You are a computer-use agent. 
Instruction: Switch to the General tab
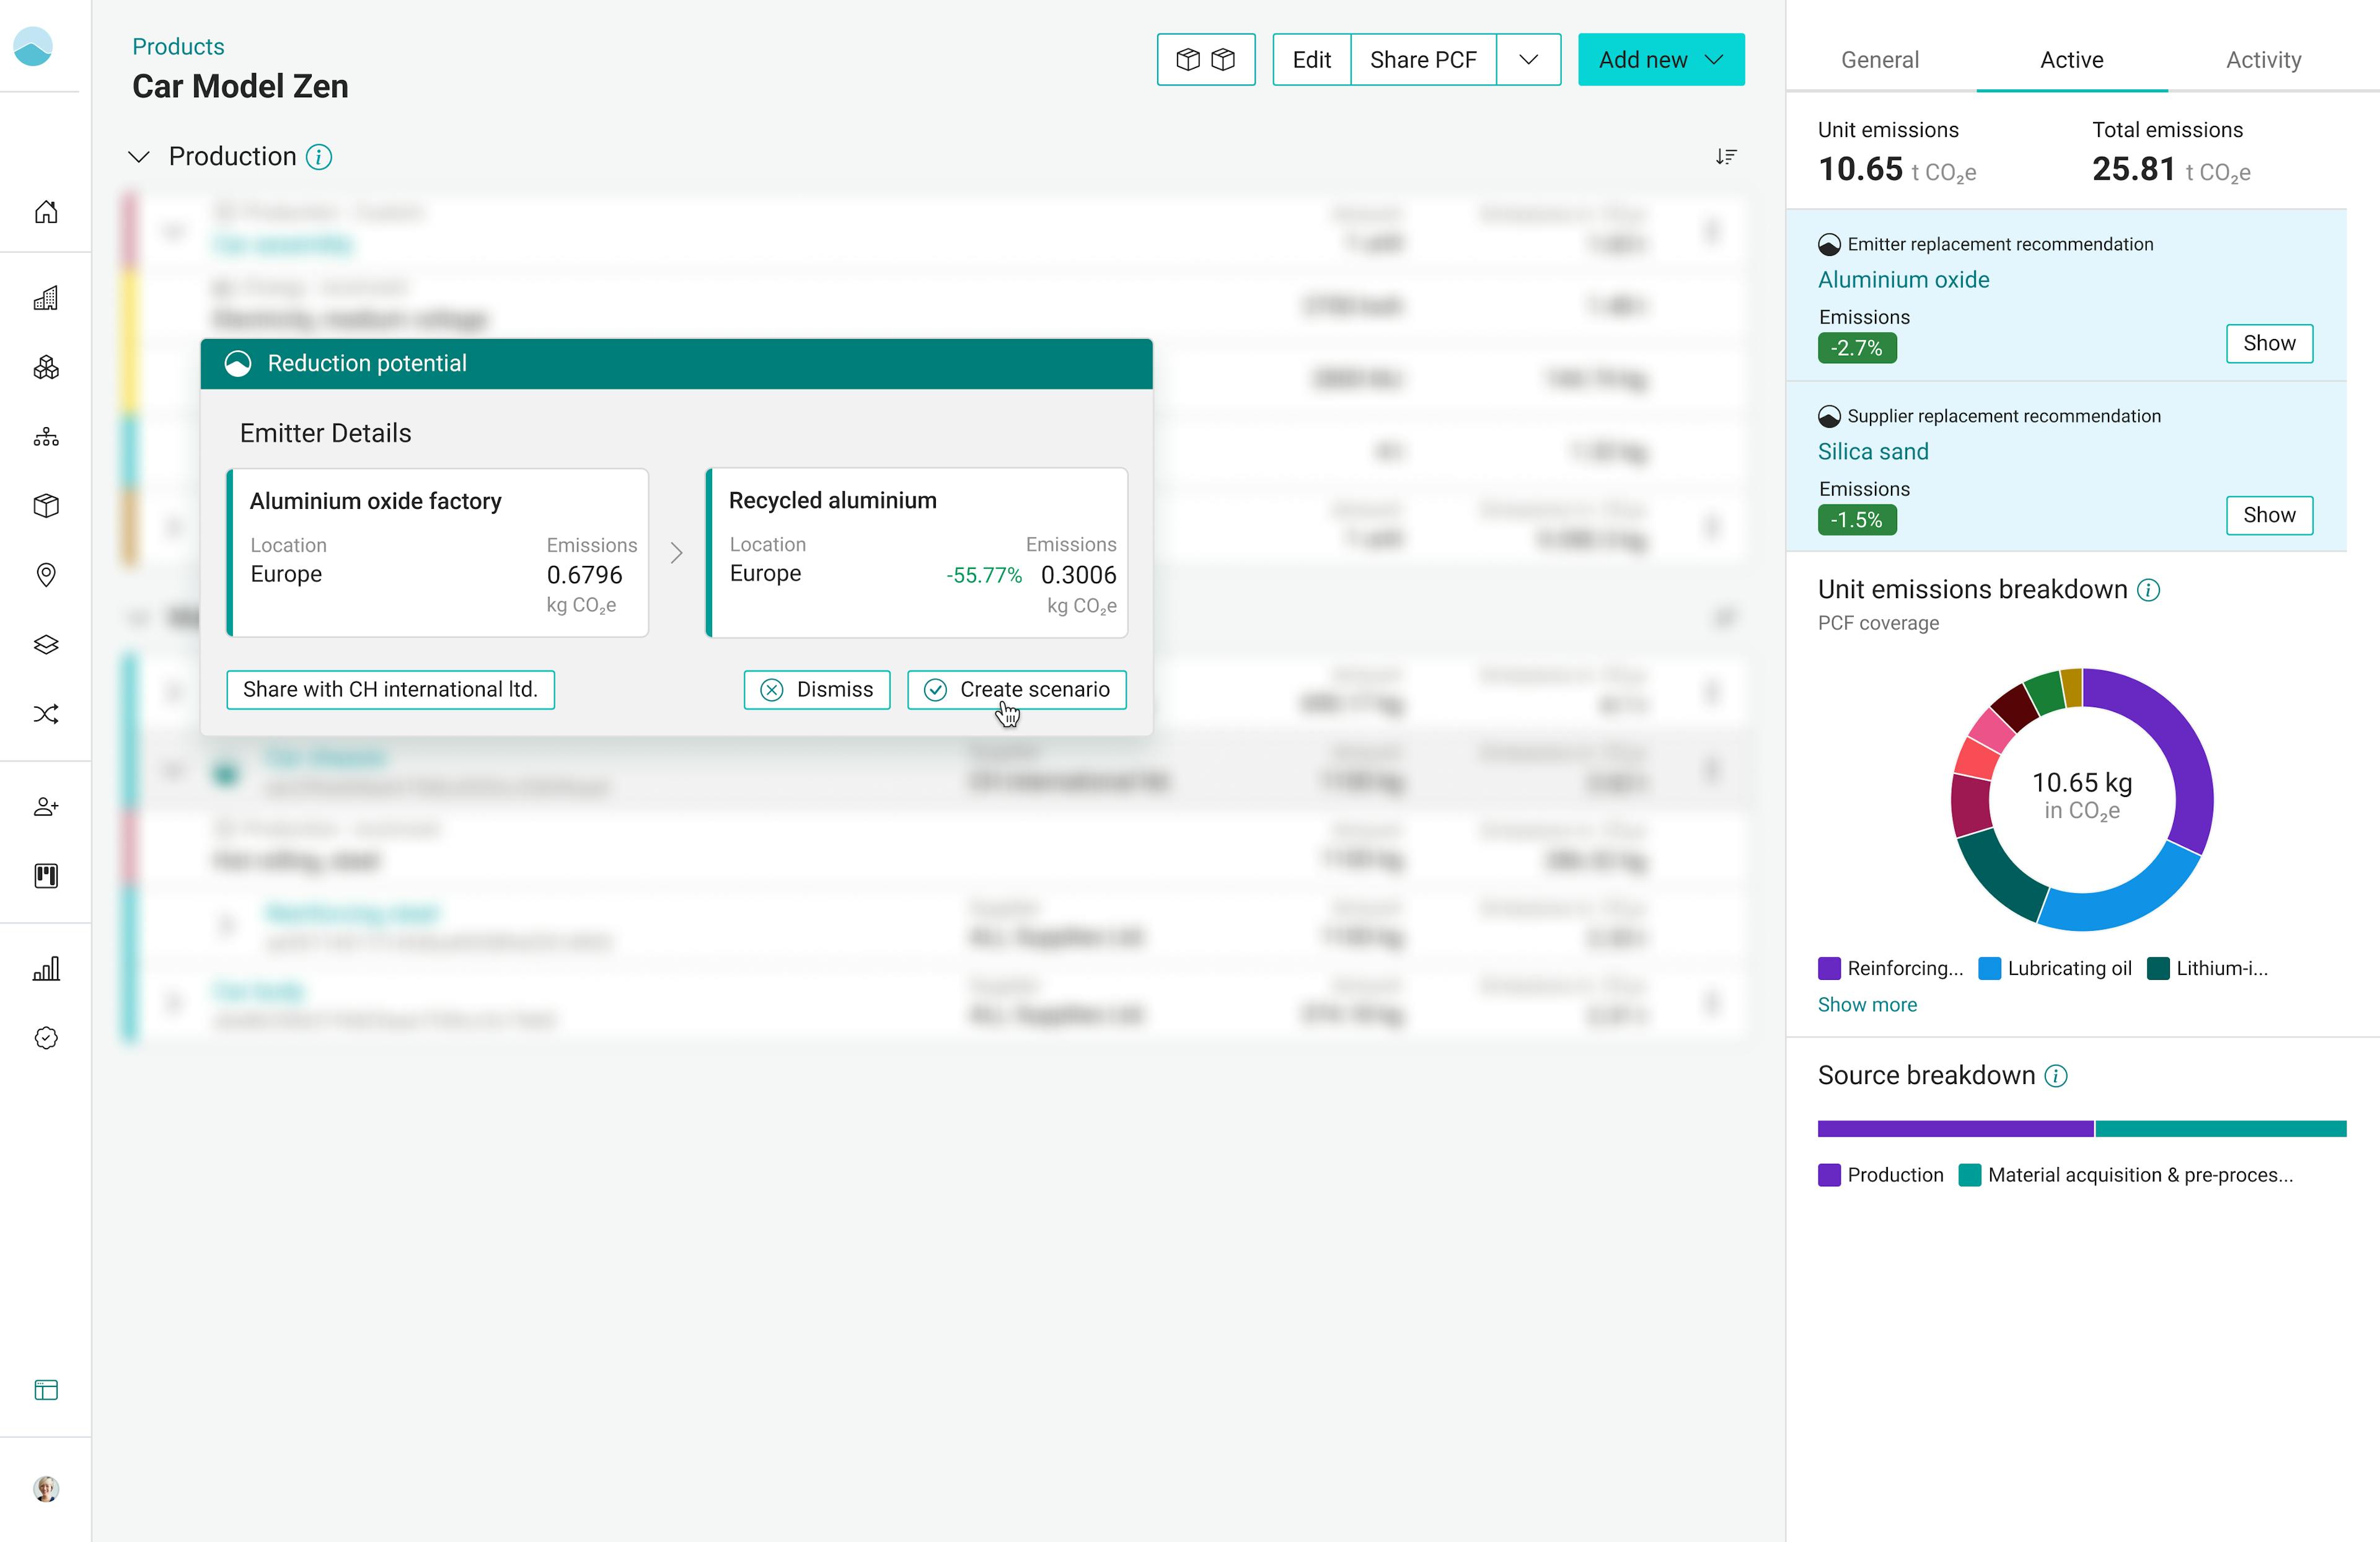pyautogui.click(x=1879, y=60)
